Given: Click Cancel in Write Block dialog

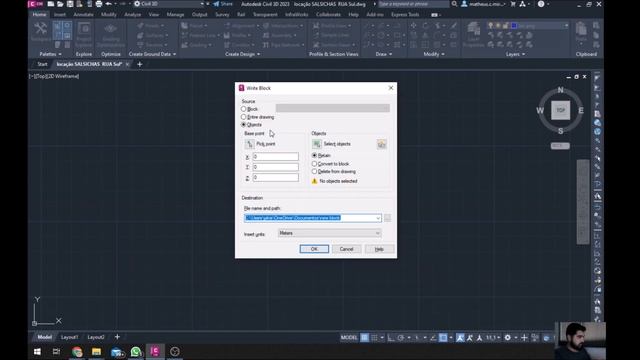Looking at the screenshot, I should [346, 249].
